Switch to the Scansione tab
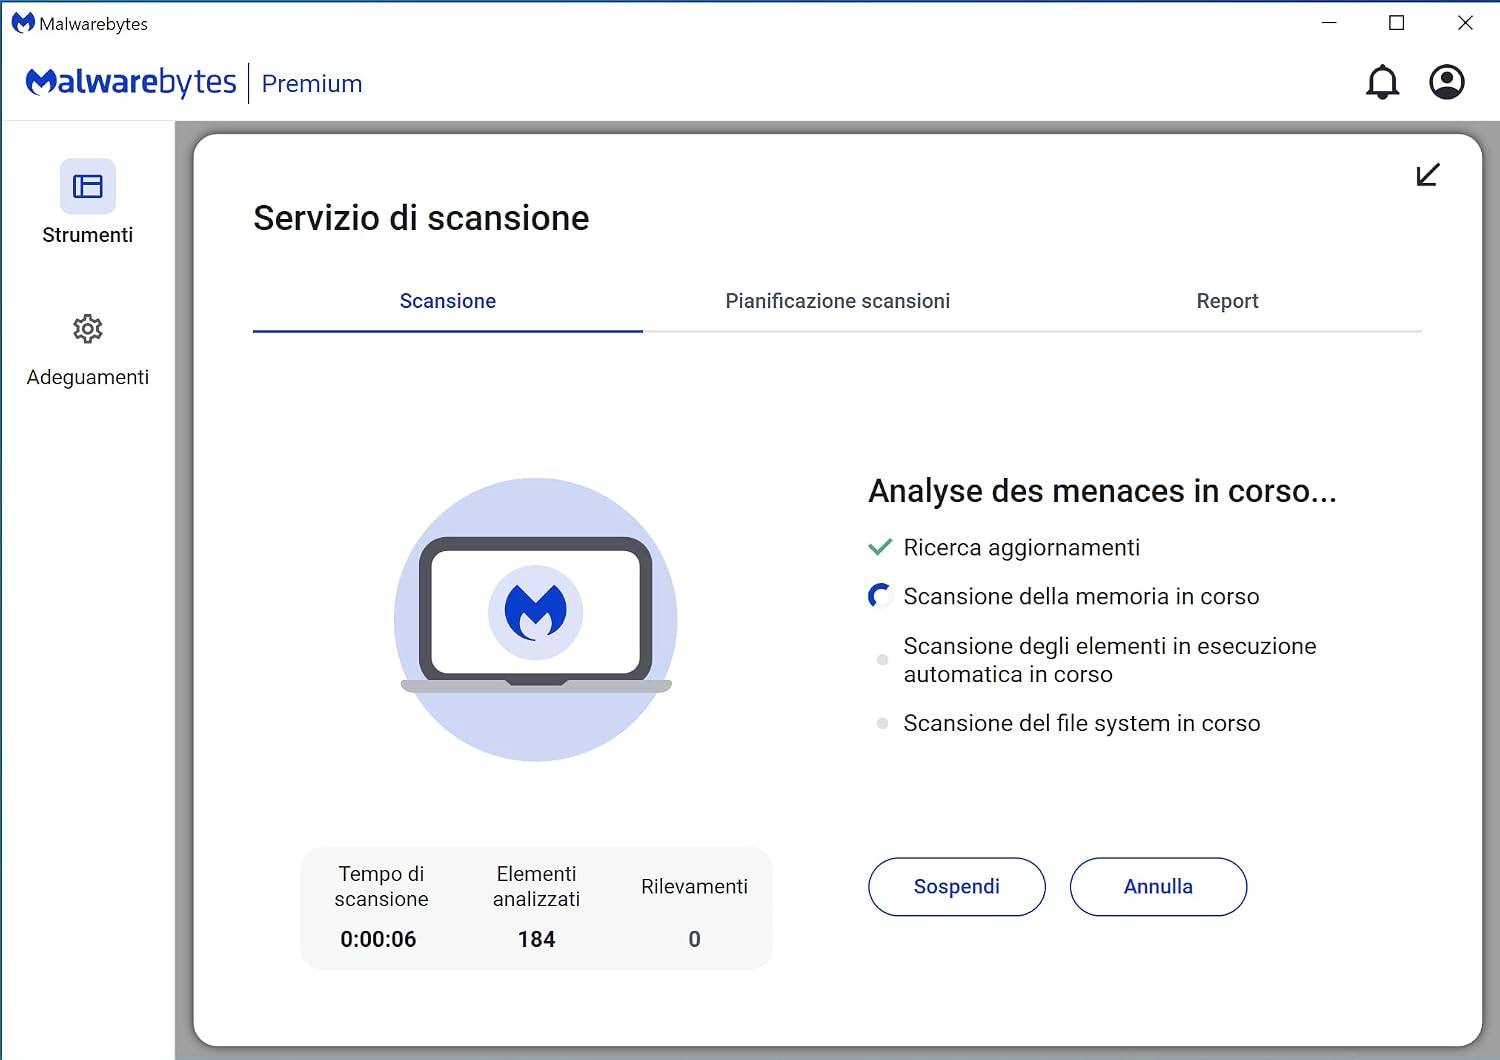This screenshot has width=1500, height=1060. pyautogui.click(x=448, y=301)
